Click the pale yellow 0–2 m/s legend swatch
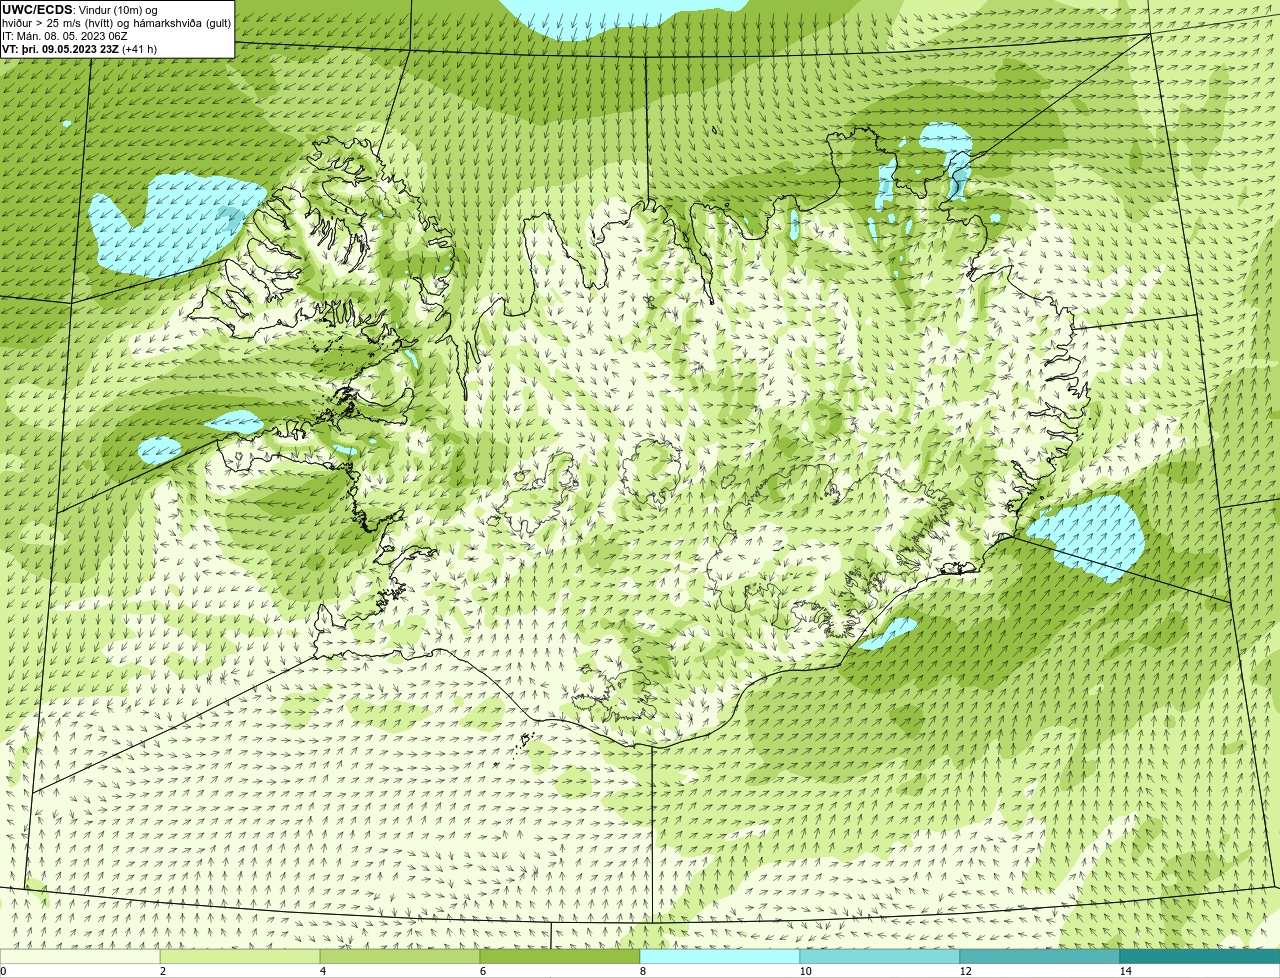Screen dimensions: 1280x978 click(x=80, y=956)
